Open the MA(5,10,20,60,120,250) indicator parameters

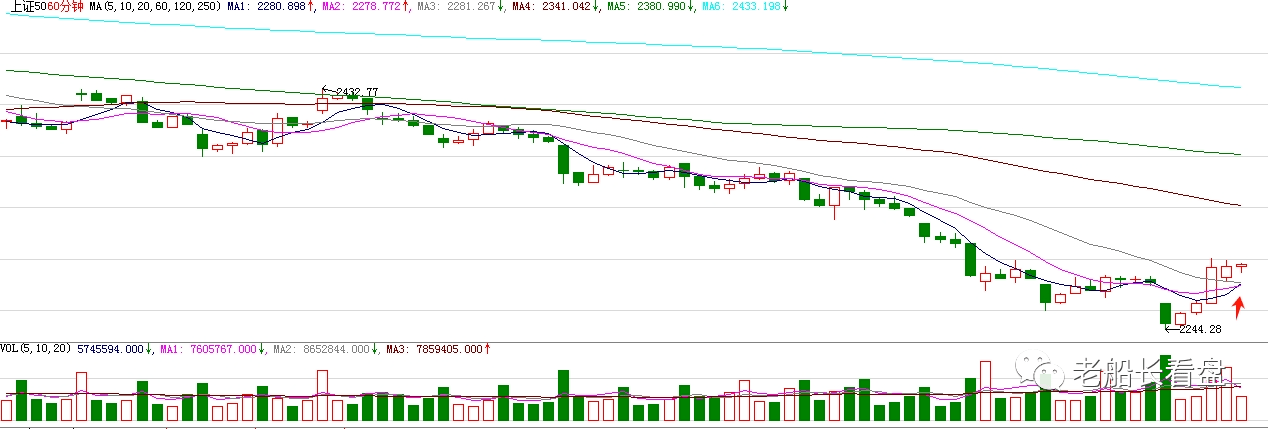tap(154, 6)
